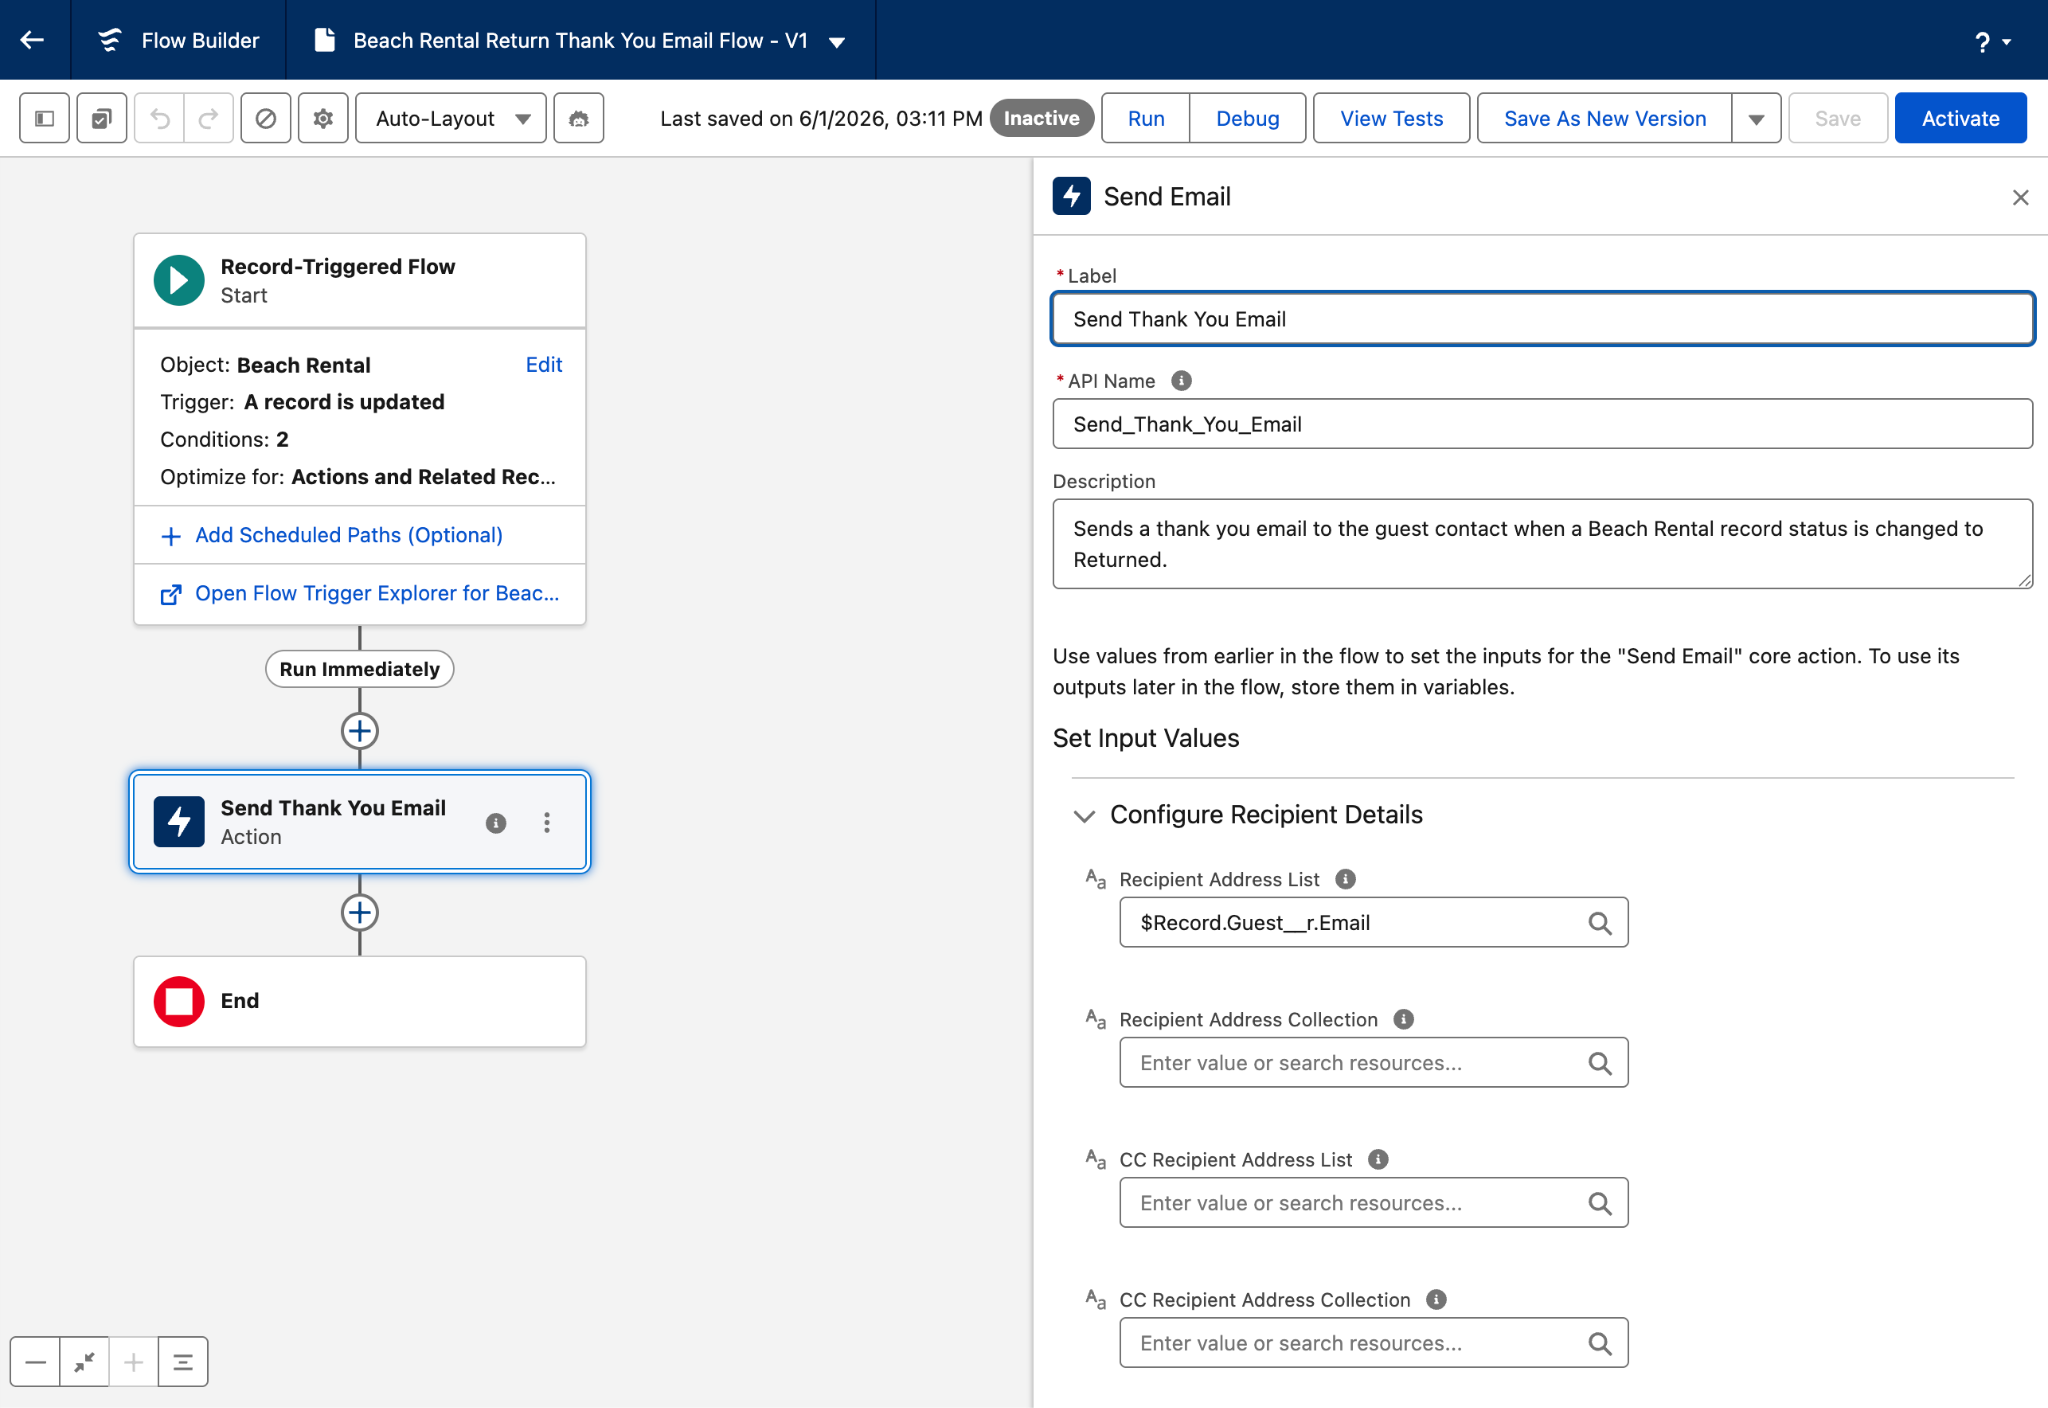Show Recipient Address List info tooltip
Screen dimensions: 2048x1408
pyautogui.click(x=1345, y=879)
